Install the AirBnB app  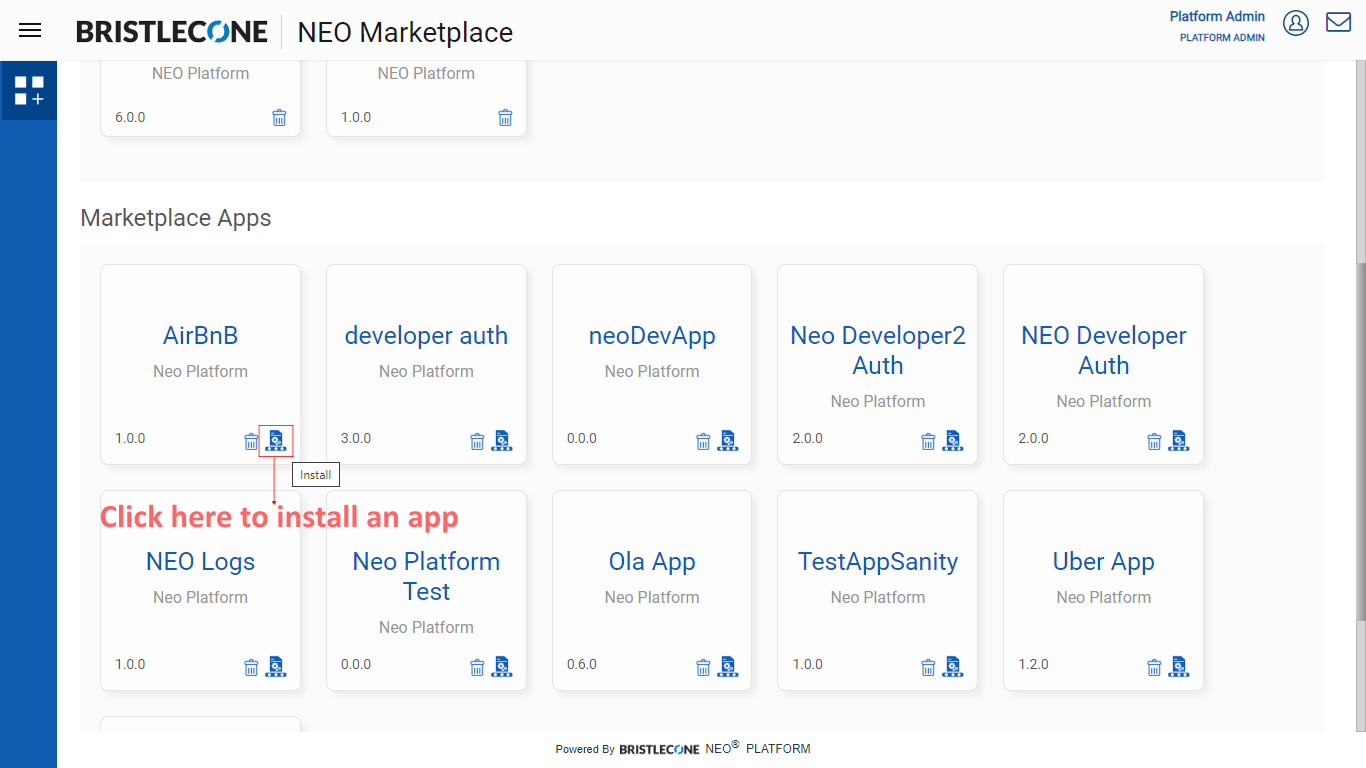(275, 440)
